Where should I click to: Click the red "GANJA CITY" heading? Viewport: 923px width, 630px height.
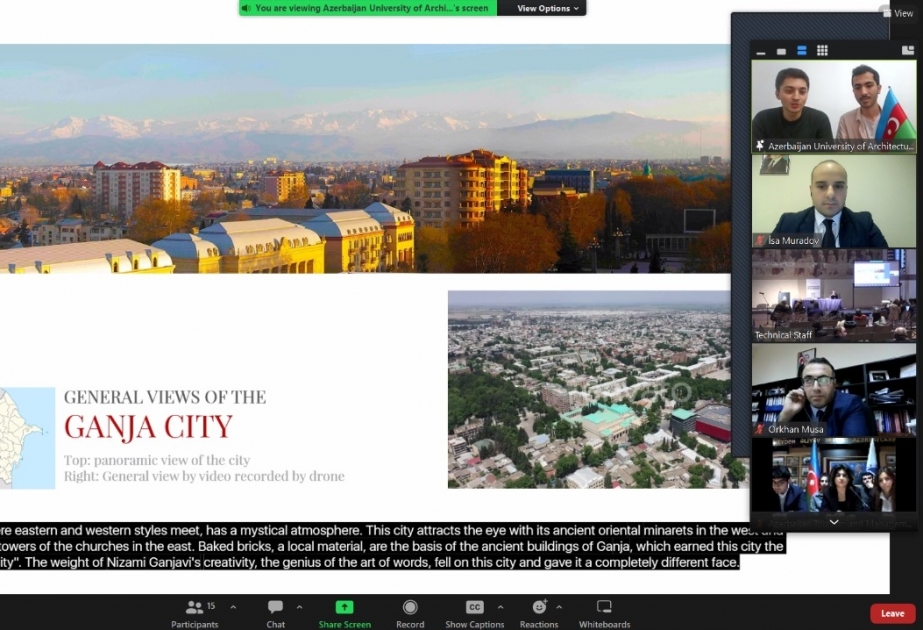pos(148,427)
